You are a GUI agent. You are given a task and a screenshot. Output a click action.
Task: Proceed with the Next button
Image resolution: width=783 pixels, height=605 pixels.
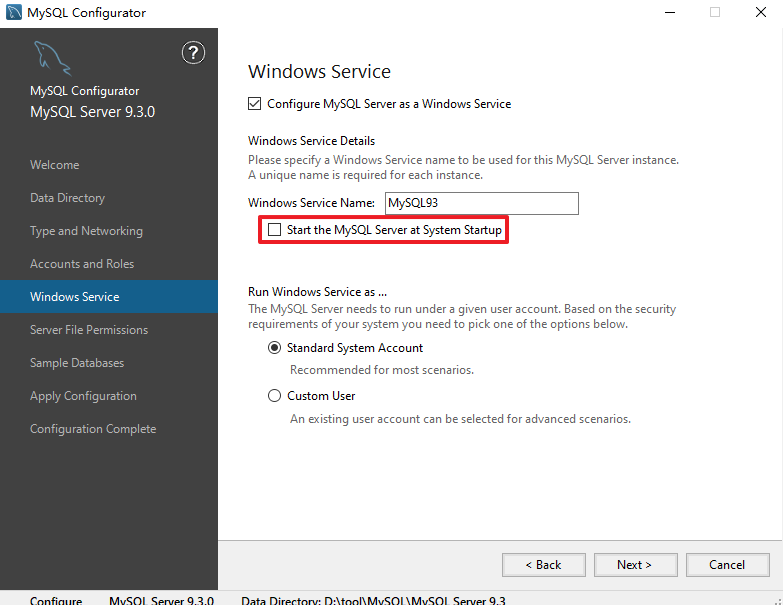click(x=636, y=565)
